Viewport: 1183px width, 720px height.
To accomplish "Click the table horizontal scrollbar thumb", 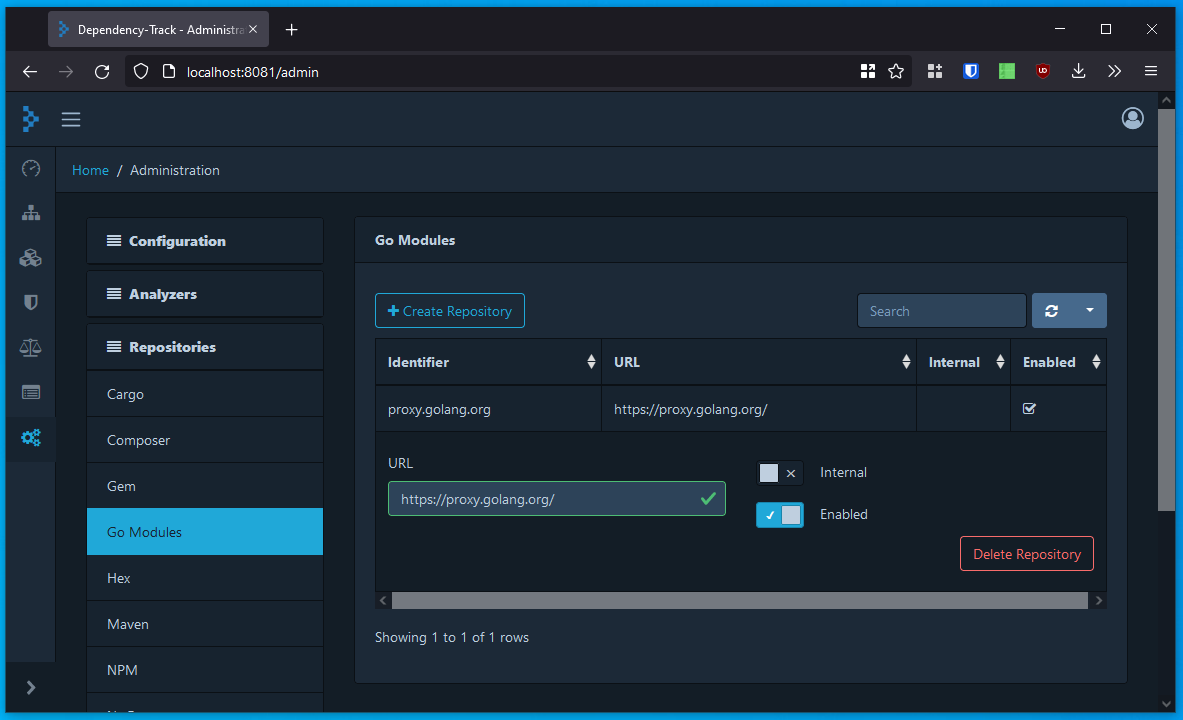I will pos(739,601).
